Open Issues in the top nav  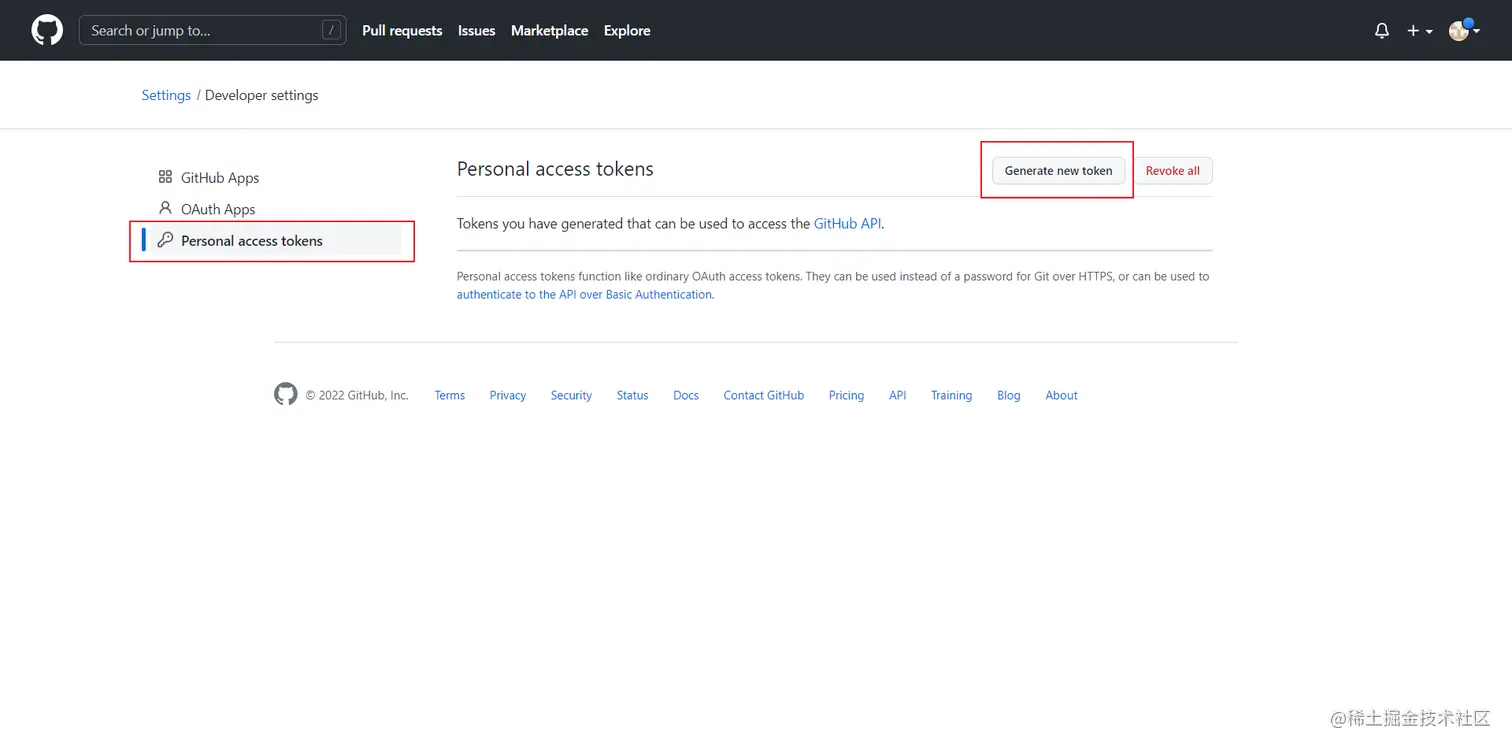click(x=476, y=31)
